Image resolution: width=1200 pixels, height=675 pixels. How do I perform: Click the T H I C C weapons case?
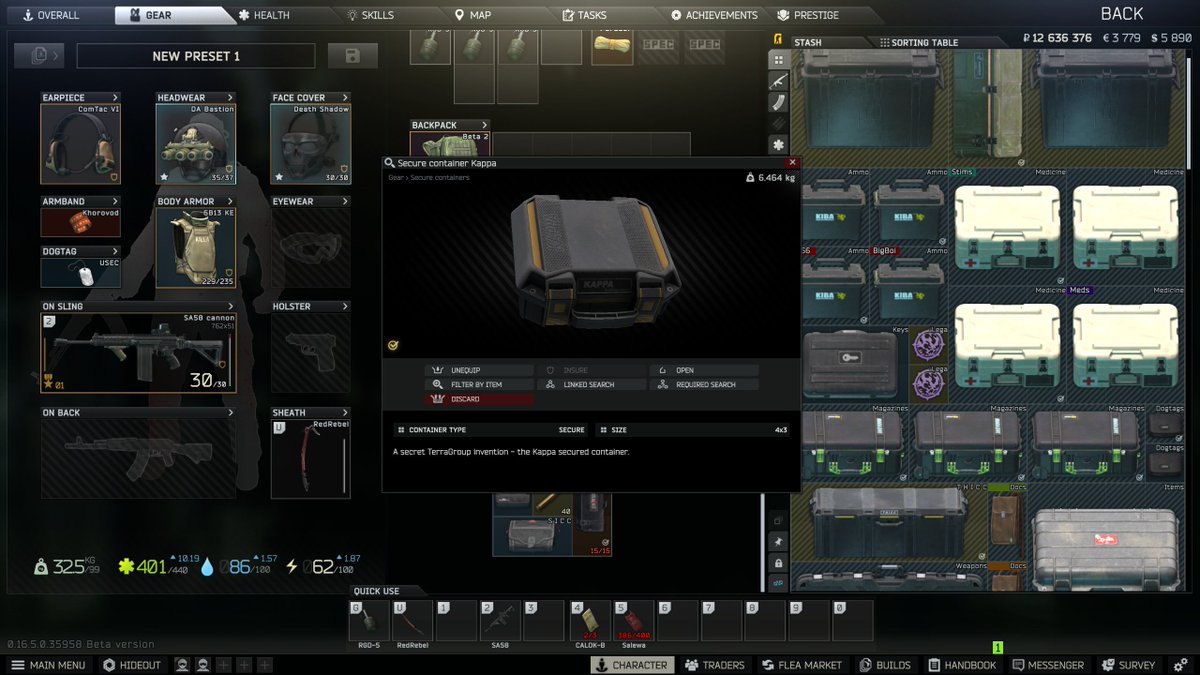pos(888,523)
